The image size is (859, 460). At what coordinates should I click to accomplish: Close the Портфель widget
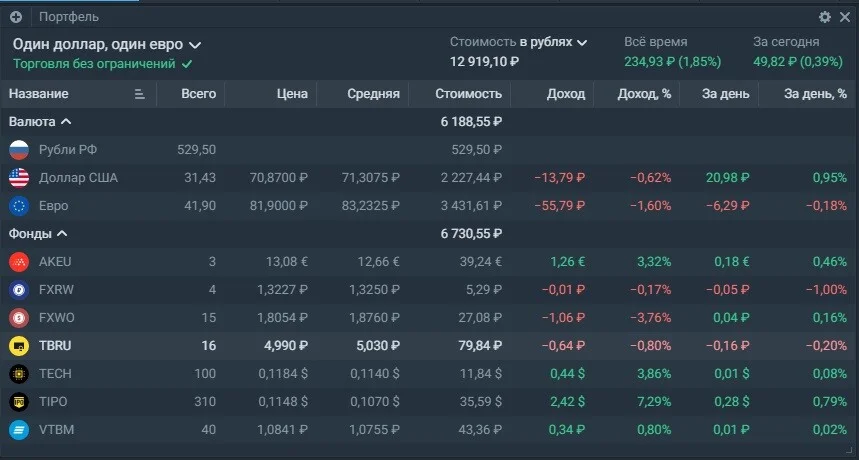tap(845, 17)
